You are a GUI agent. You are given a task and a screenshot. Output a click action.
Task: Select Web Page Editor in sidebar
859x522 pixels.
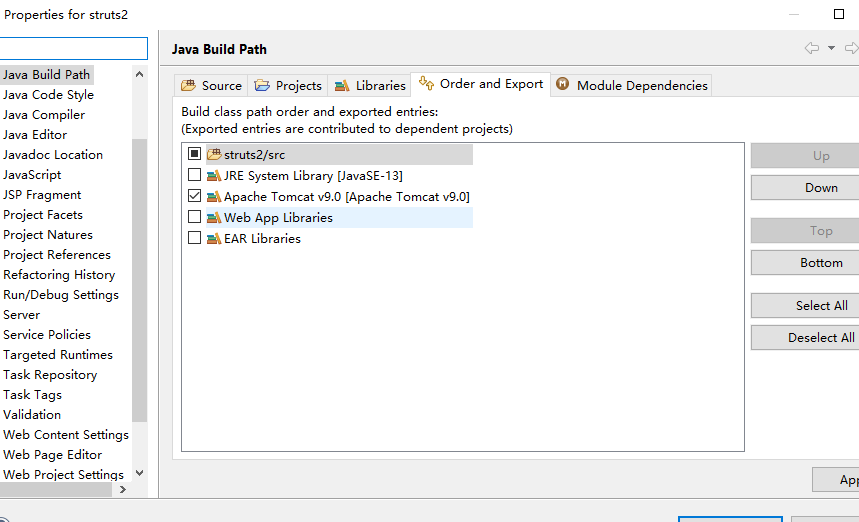coord(53,455)
